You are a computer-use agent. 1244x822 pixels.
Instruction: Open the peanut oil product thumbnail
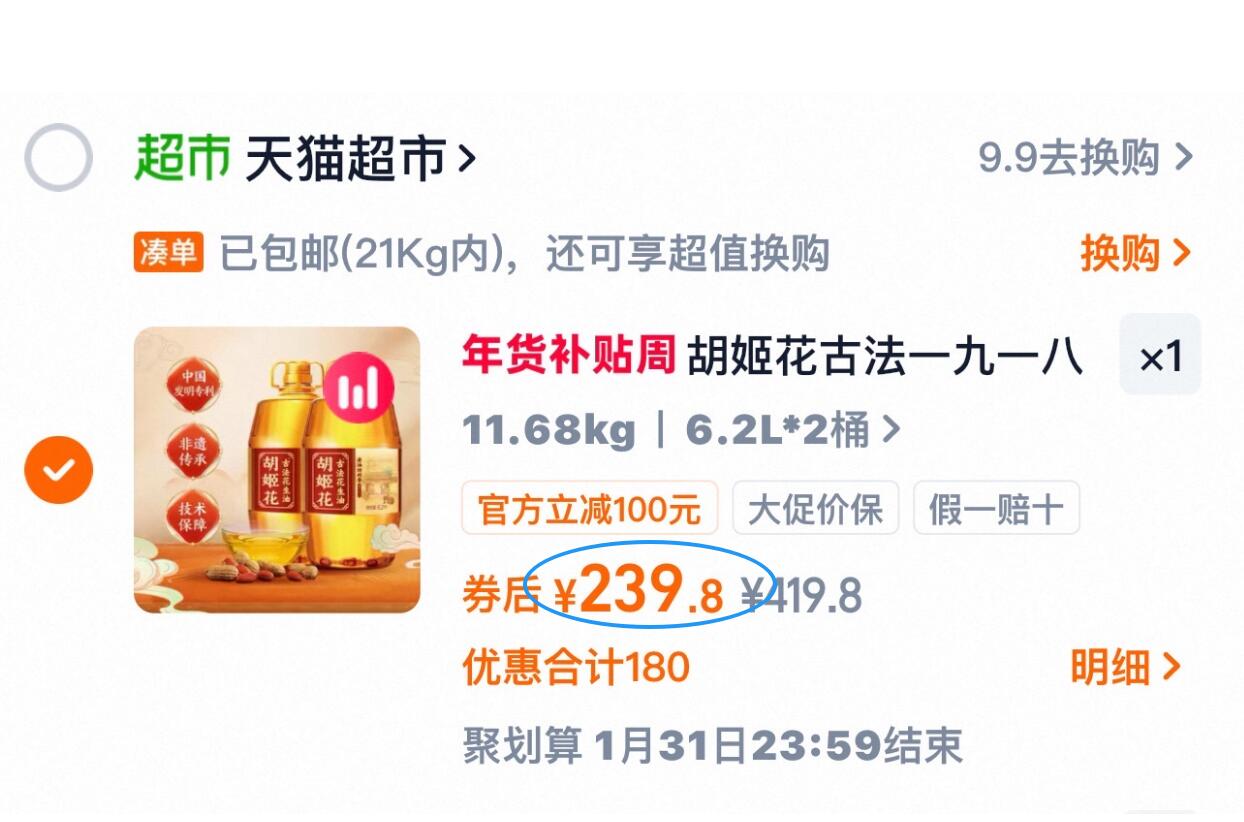click(277, 470)
